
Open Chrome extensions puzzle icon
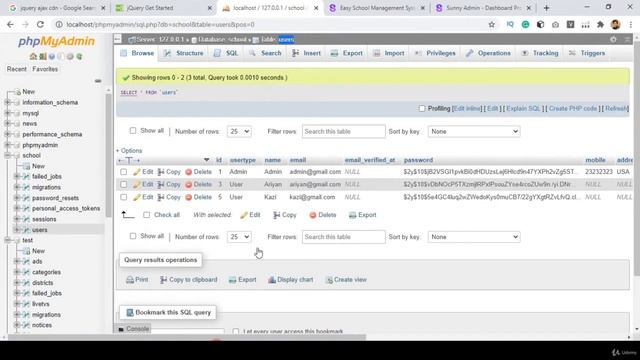[x=600, y=24]
